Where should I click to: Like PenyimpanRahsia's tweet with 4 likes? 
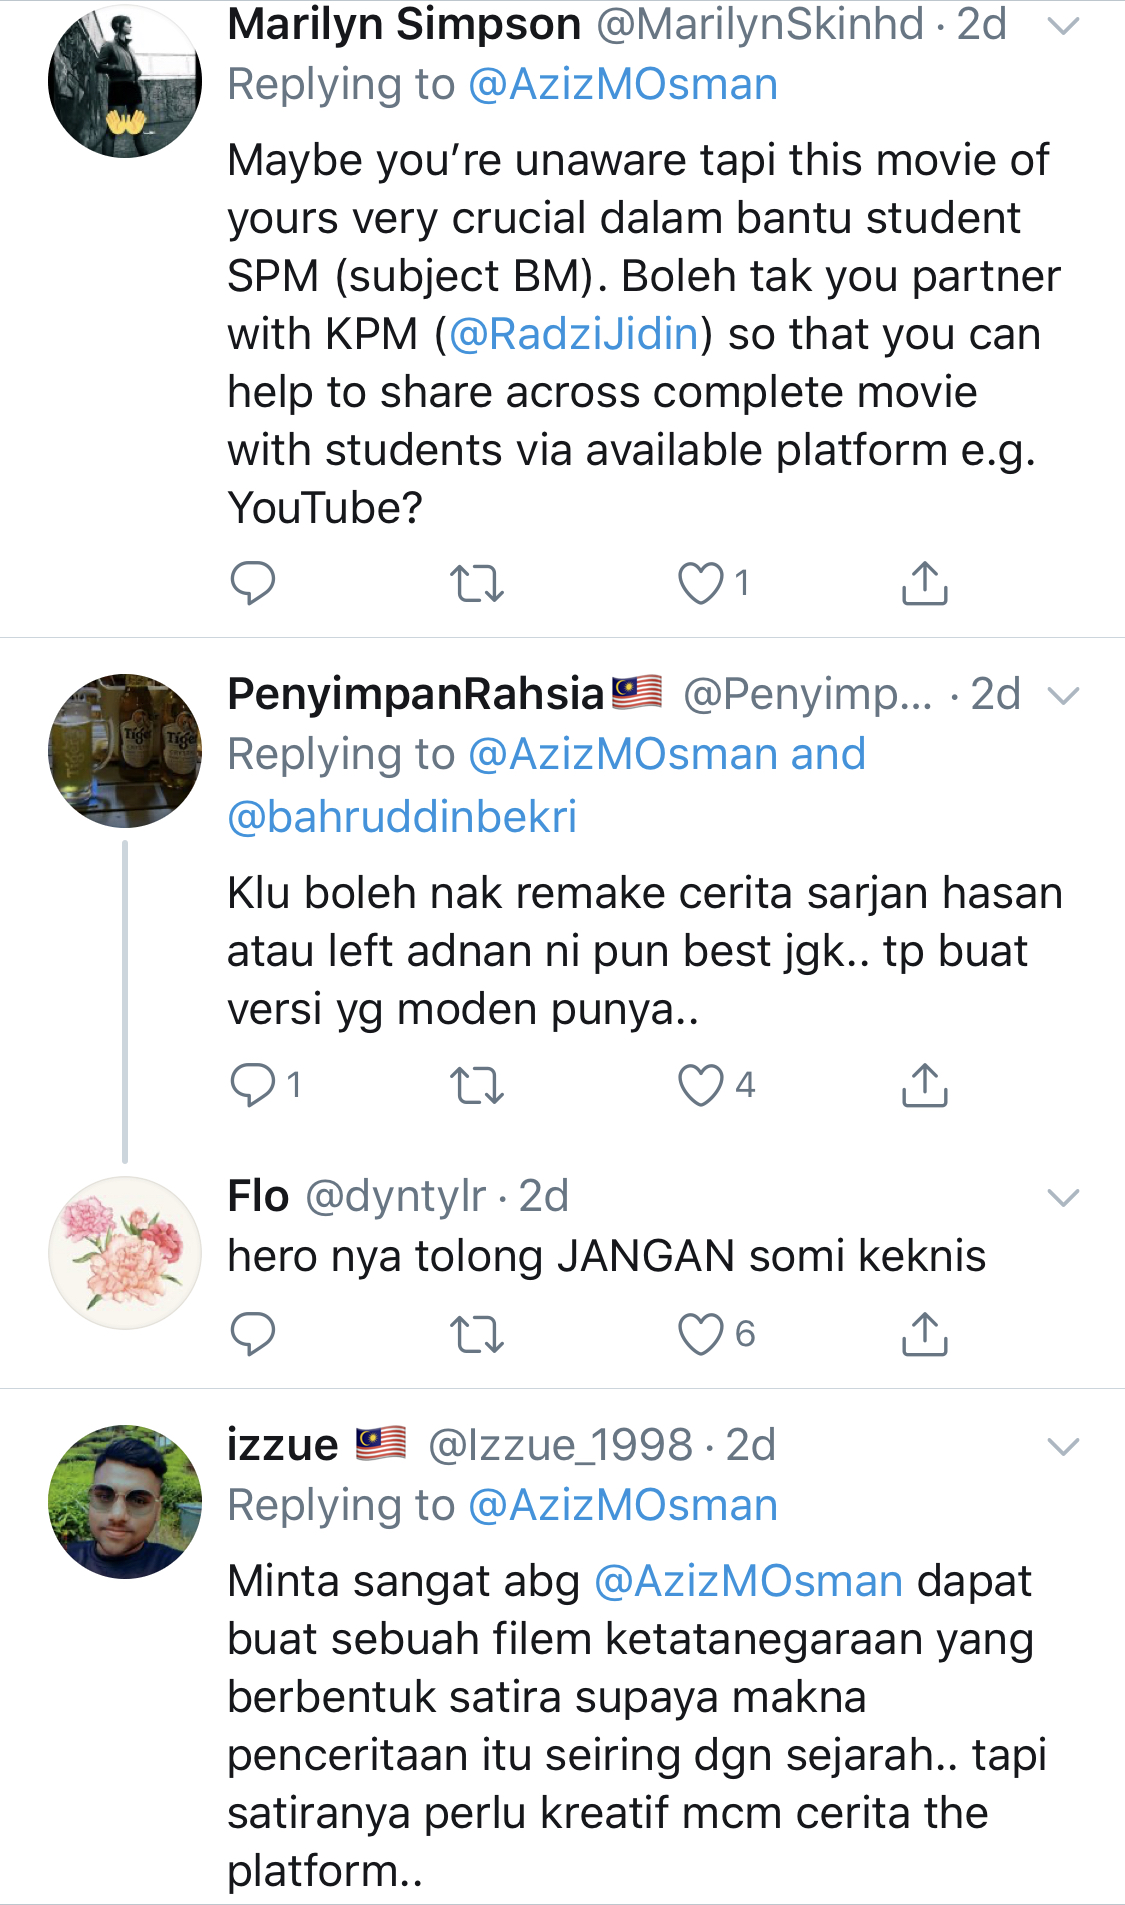[x=701, y=1085]
